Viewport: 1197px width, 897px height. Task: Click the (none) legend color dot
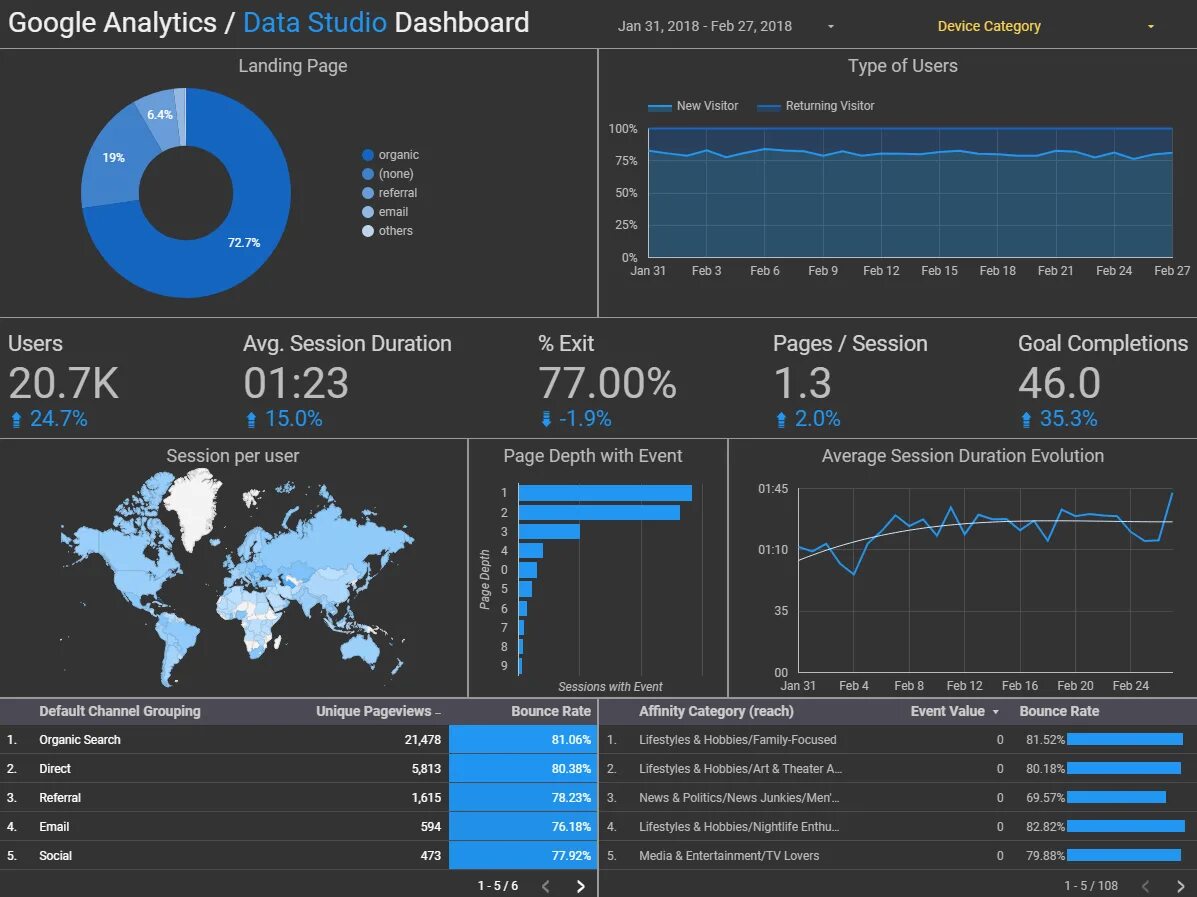(x=368, y=174)
